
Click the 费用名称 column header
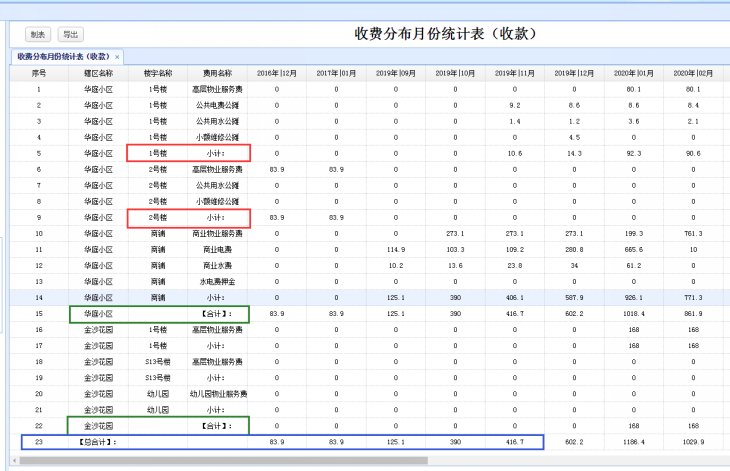tap(217, 73)
